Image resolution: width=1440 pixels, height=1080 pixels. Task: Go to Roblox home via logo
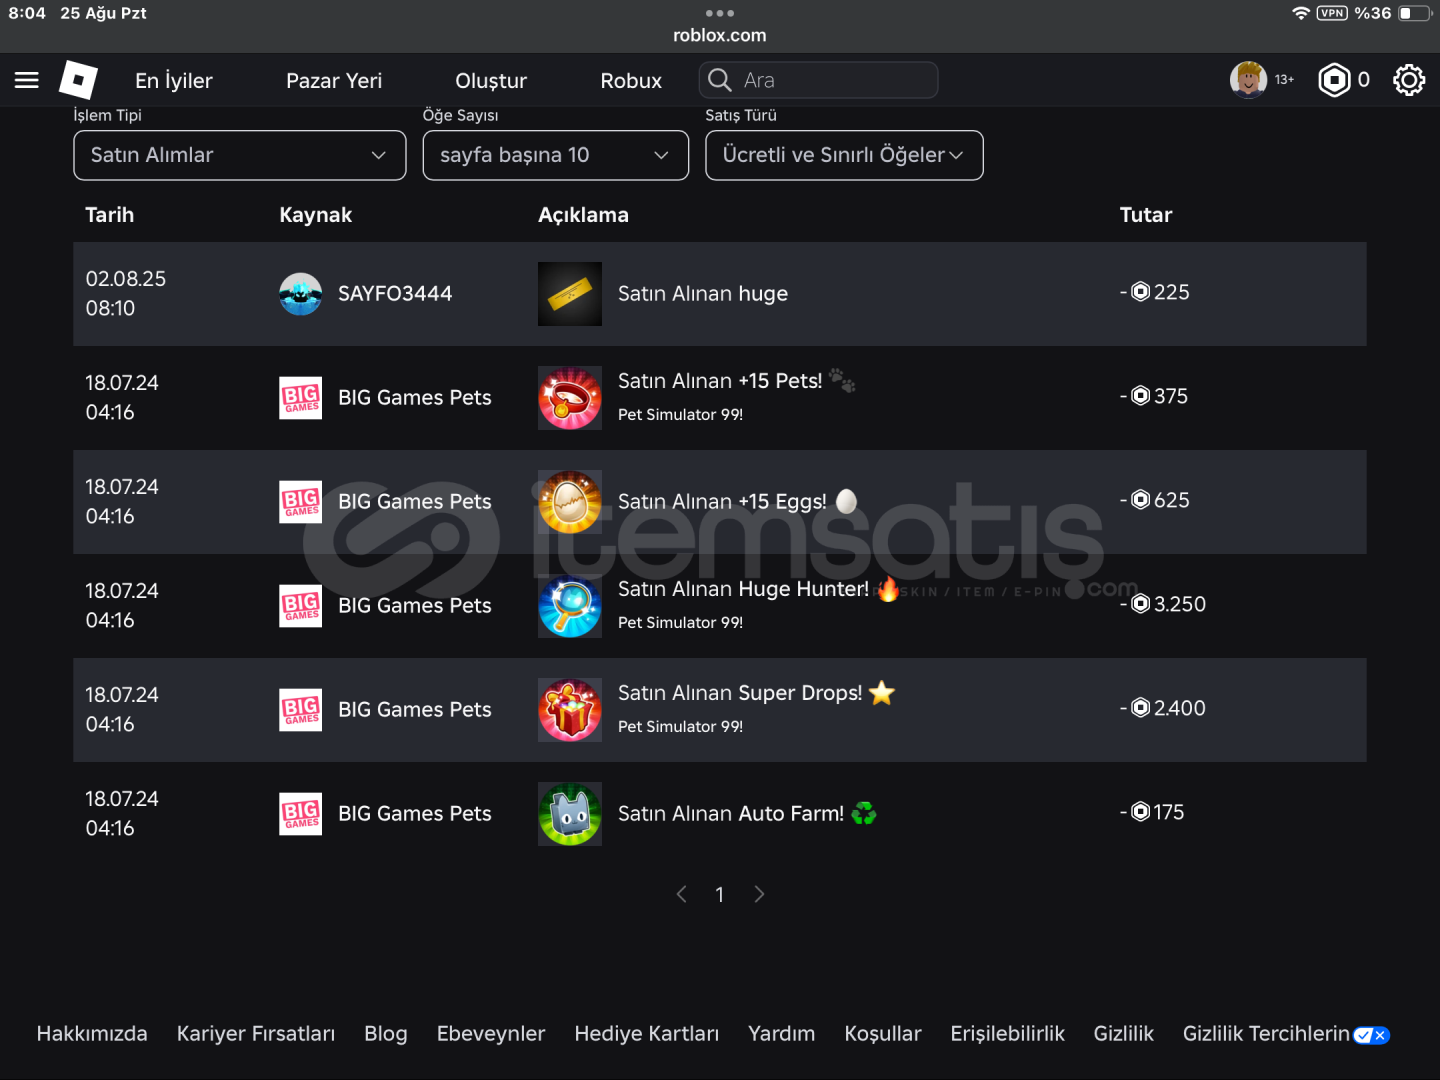pos(78,80)
